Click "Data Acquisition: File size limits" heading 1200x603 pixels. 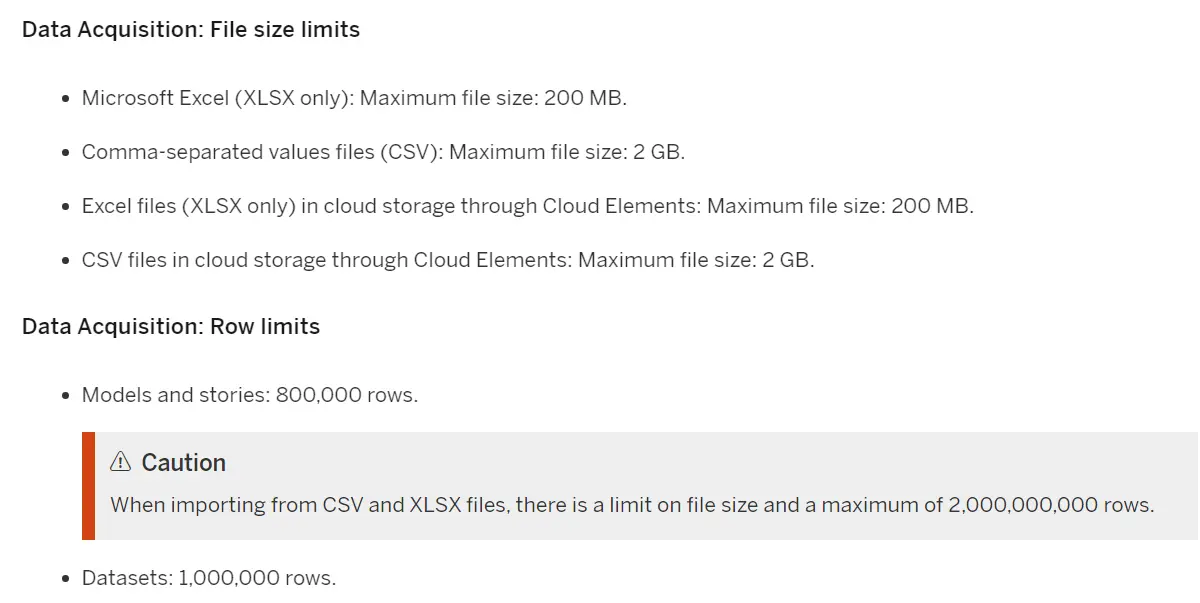tap(191, 29)
